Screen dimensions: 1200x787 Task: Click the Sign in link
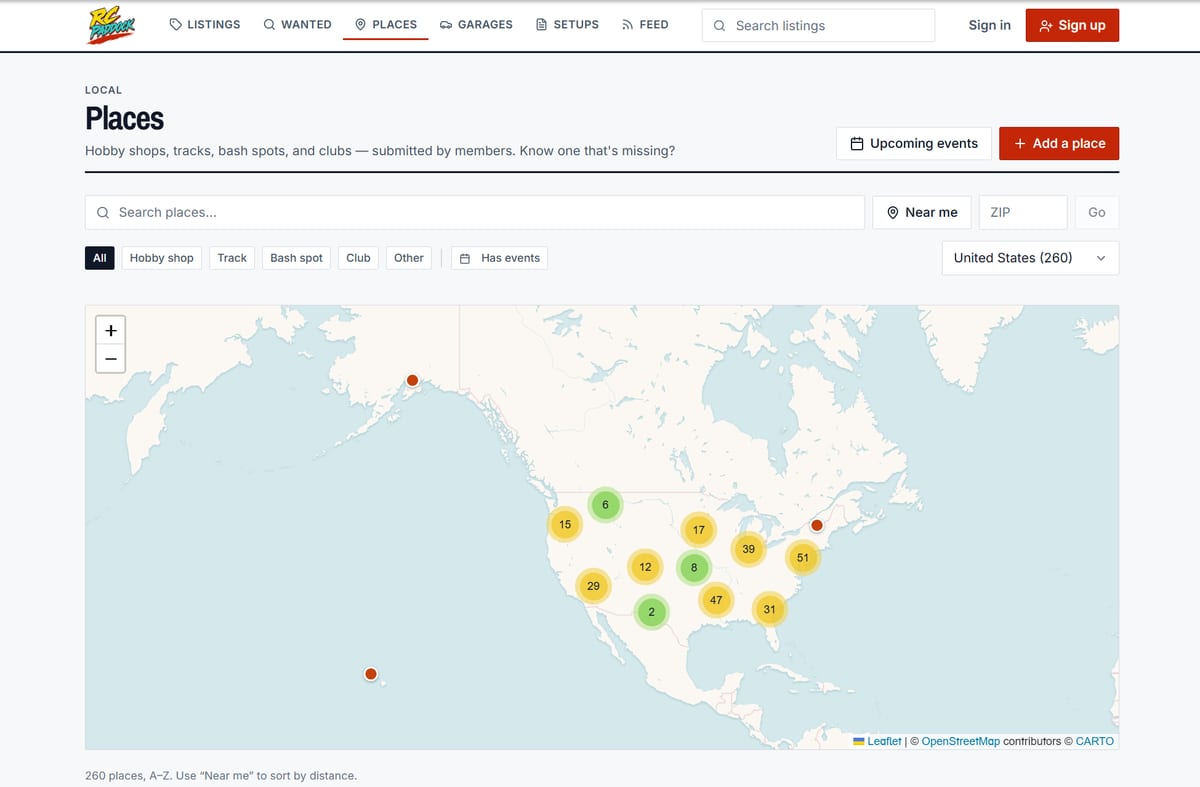989,25
